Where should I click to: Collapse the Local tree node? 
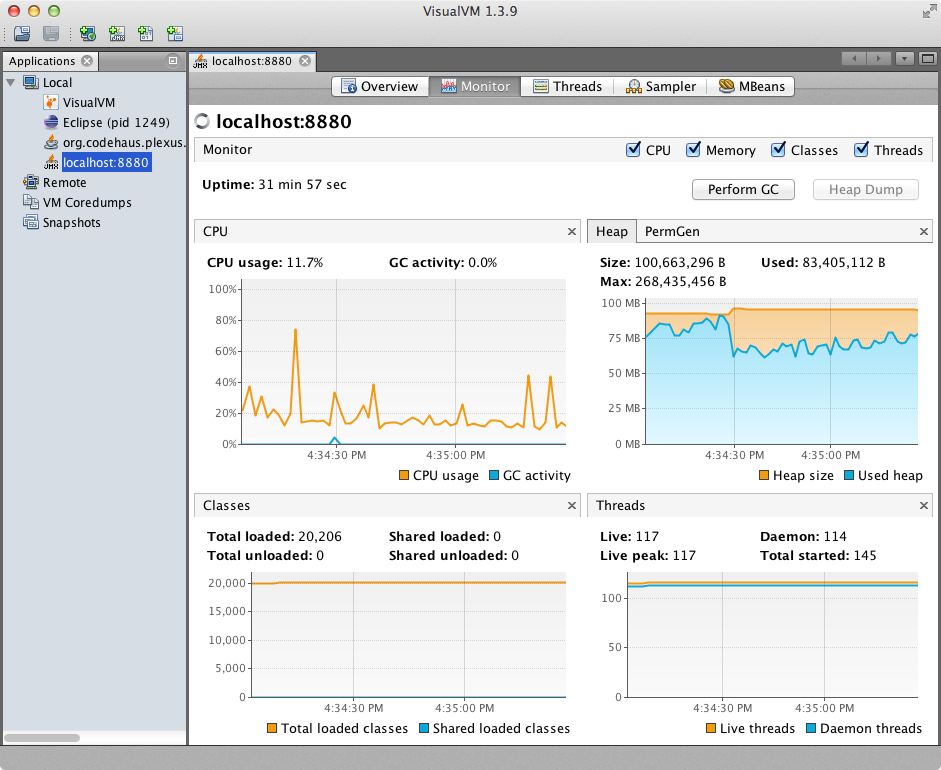point(11,82)
